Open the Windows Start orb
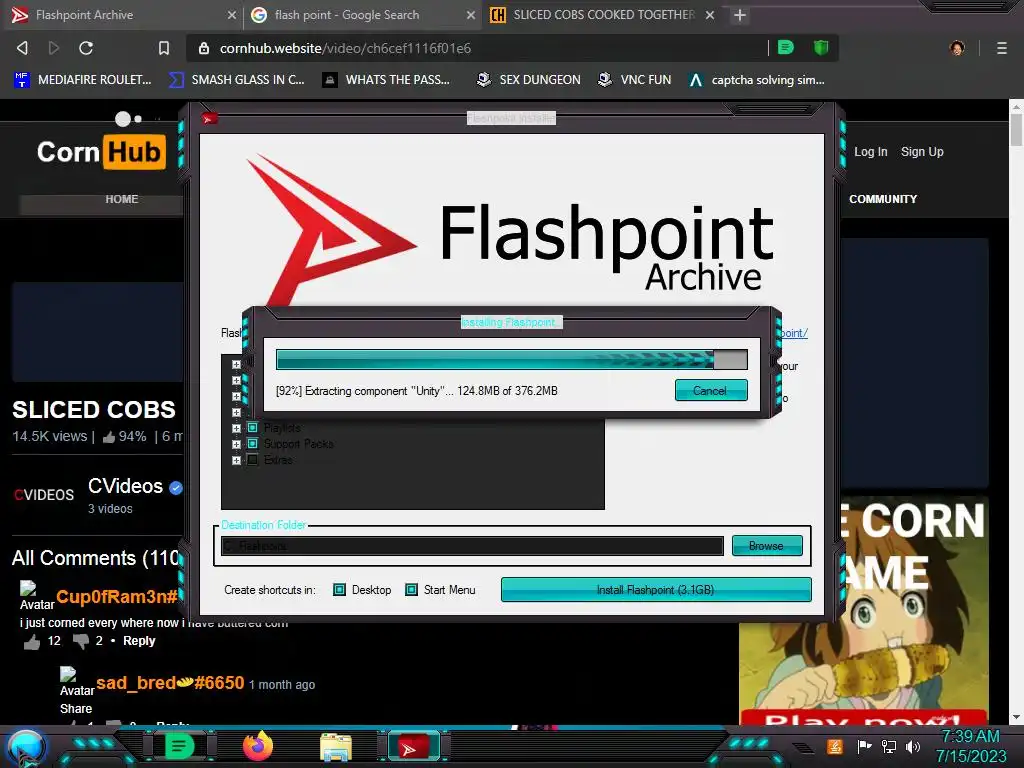This screenshot has height=768, width=1024. 26,748
